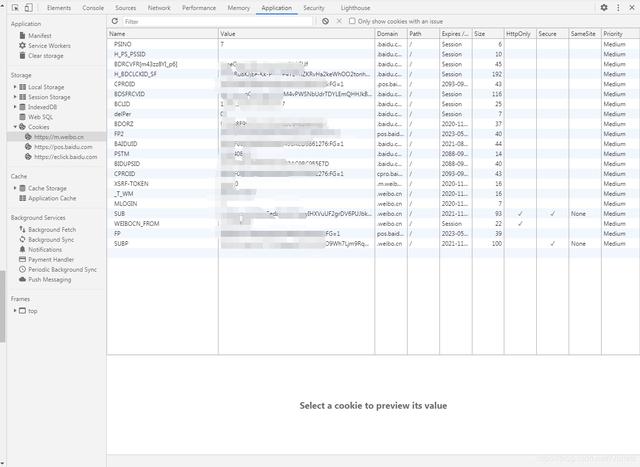
Task: Open the Service Workers section
Action: pyautogui.click(x=49, y=45)
